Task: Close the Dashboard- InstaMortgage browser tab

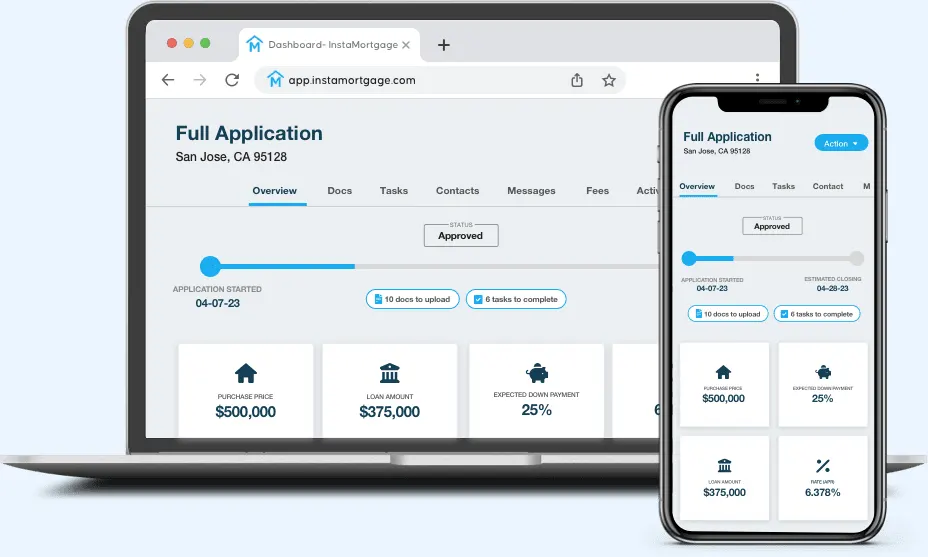Action: [x=406, y=45]
